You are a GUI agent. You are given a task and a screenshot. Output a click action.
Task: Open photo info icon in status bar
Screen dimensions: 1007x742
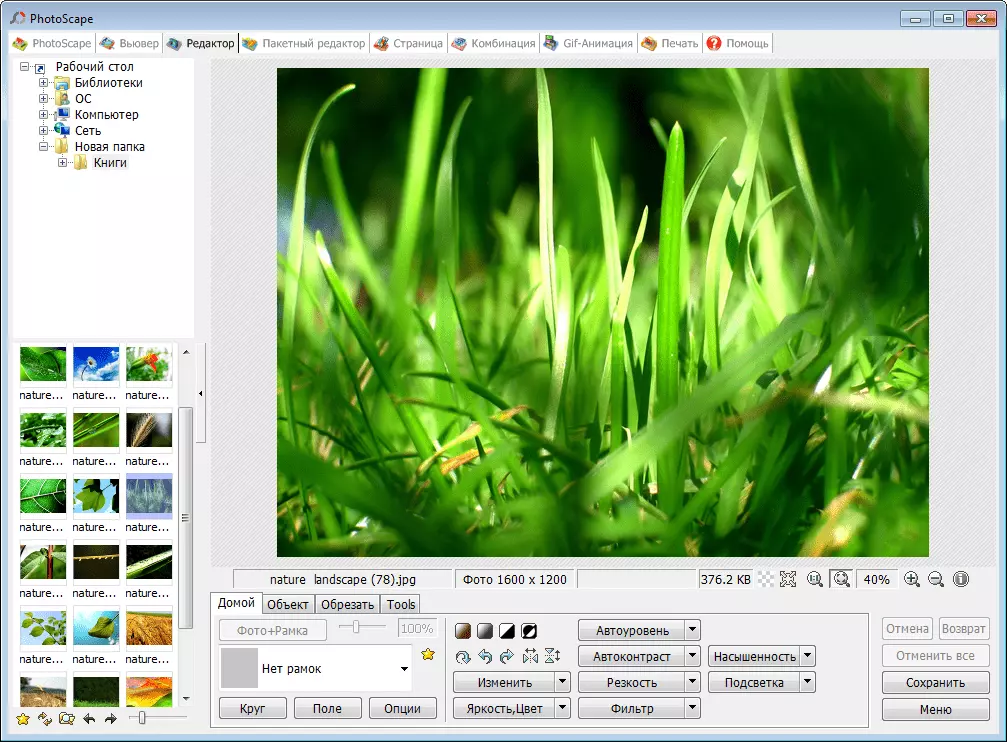point(961,579)
